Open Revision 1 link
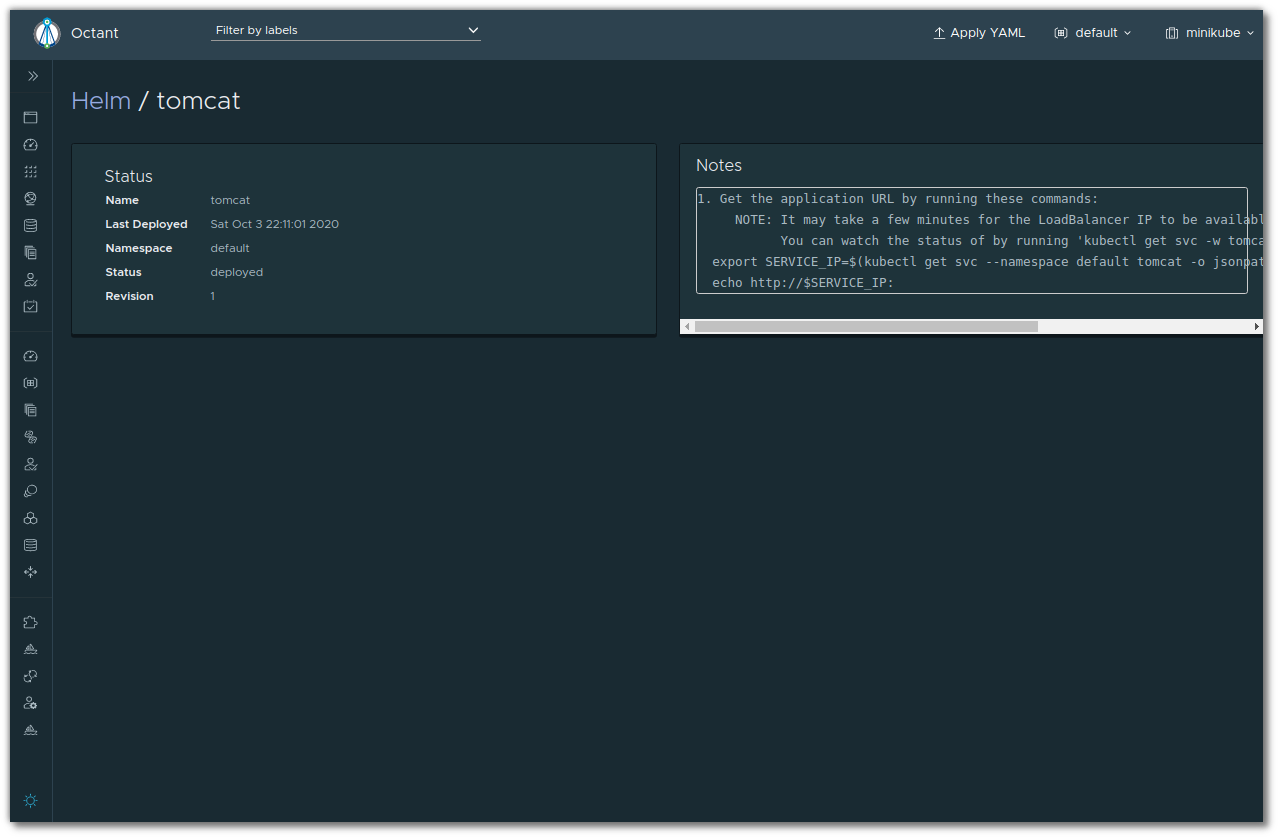The width and height of the screenshot is (1279, 838). tap(213, 296)
